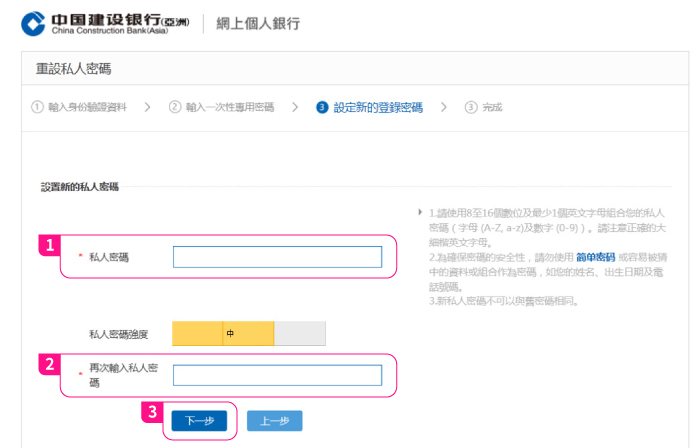Viewport: 700px width, 448px height.
Task: Click the chevron after 輸入身份驗證資料
Action: [147, 107]
